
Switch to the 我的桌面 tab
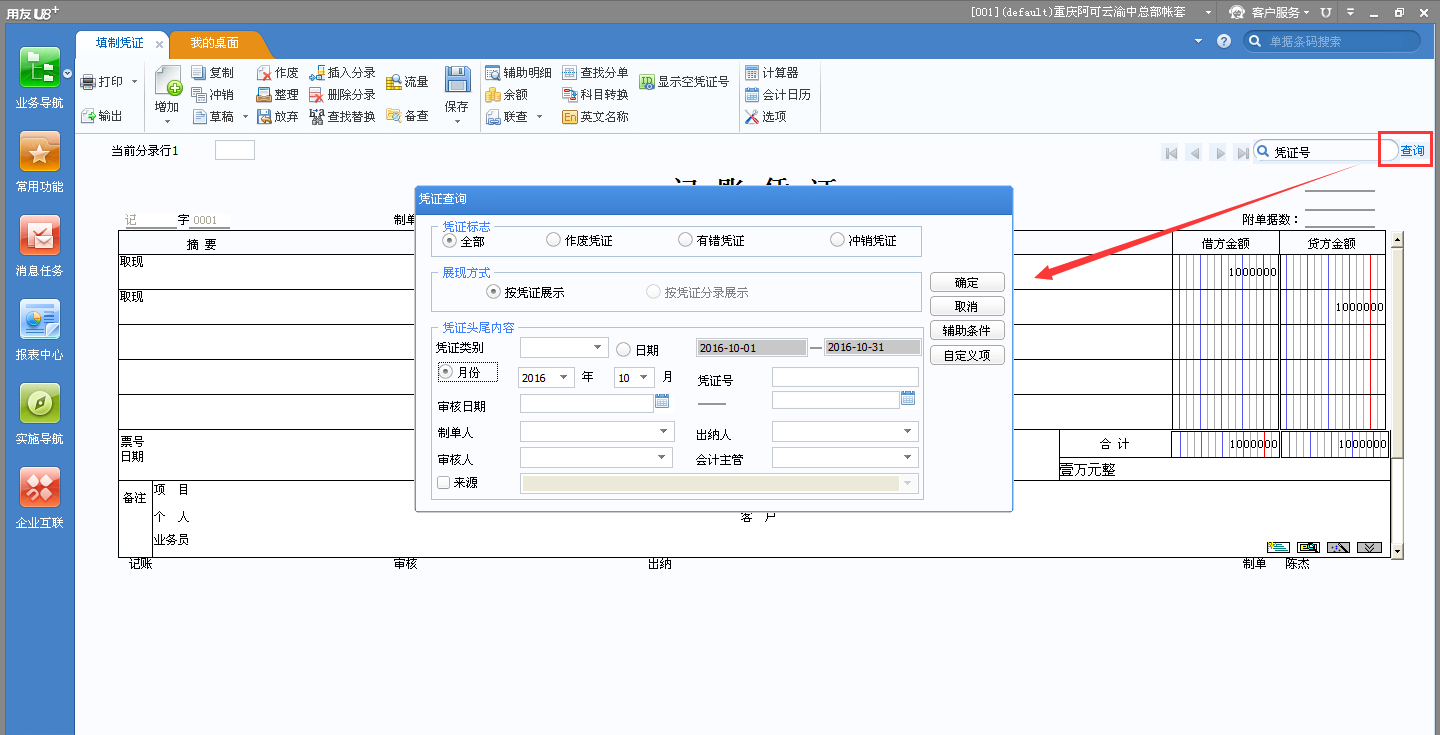pyautogui.click(x=215, y=44)
